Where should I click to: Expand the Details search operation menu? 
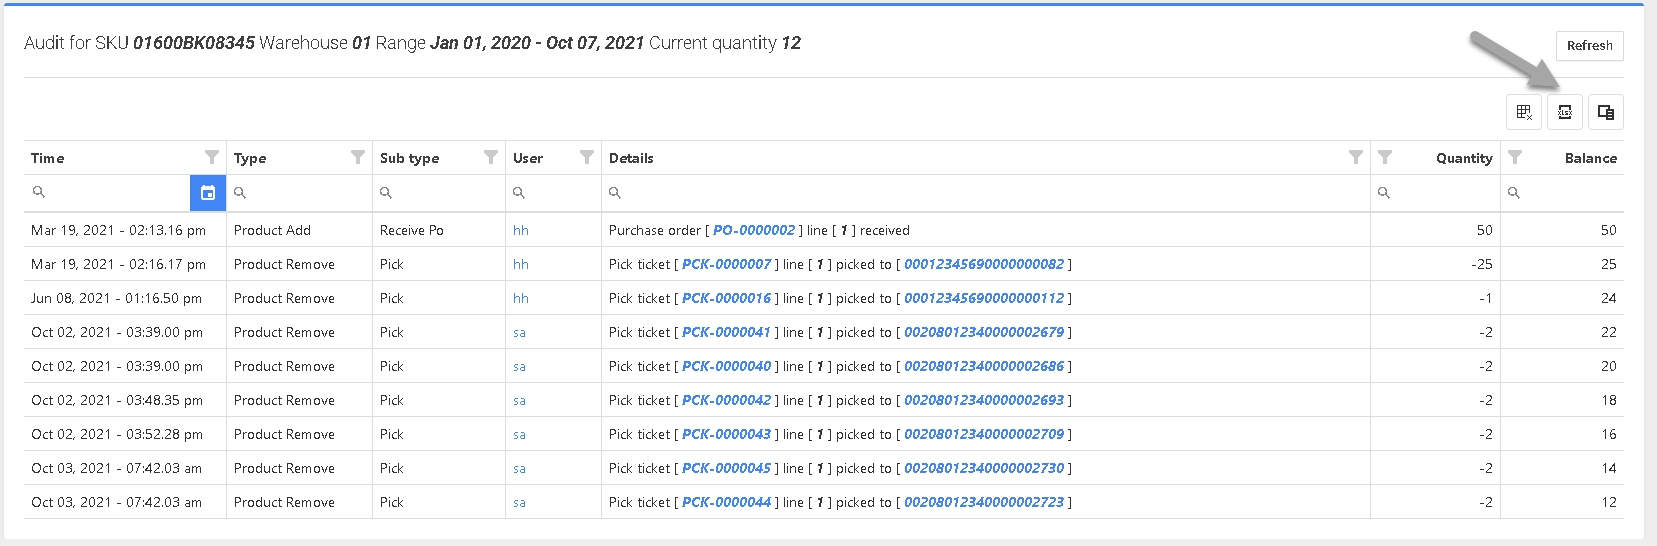615,193
